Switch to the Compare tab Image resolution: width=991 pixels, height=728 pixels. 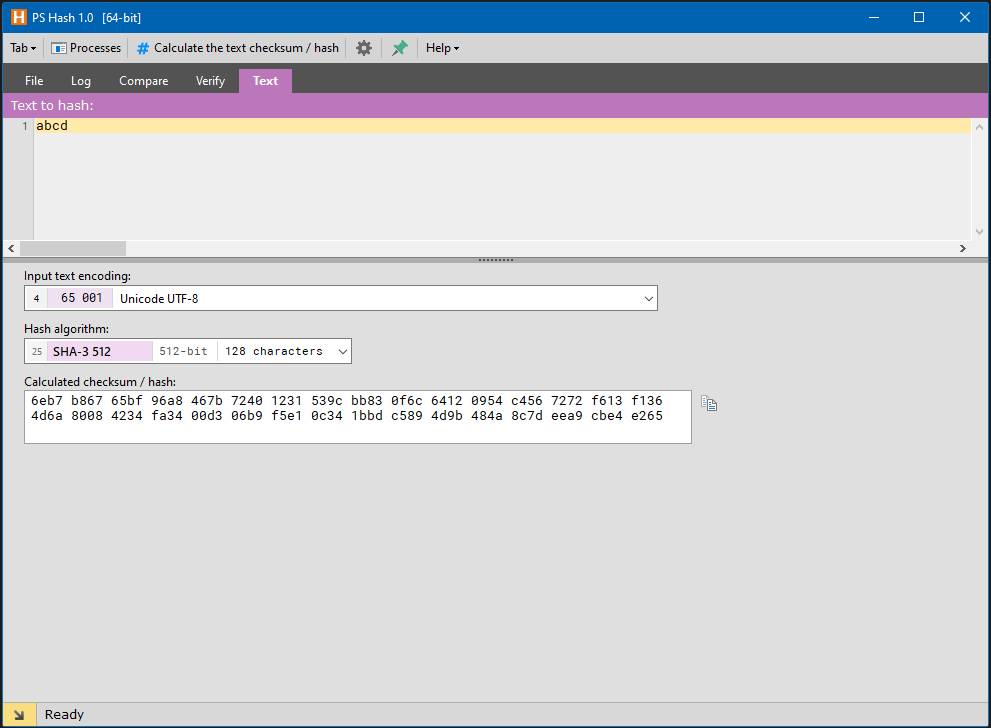pos(143,81)
